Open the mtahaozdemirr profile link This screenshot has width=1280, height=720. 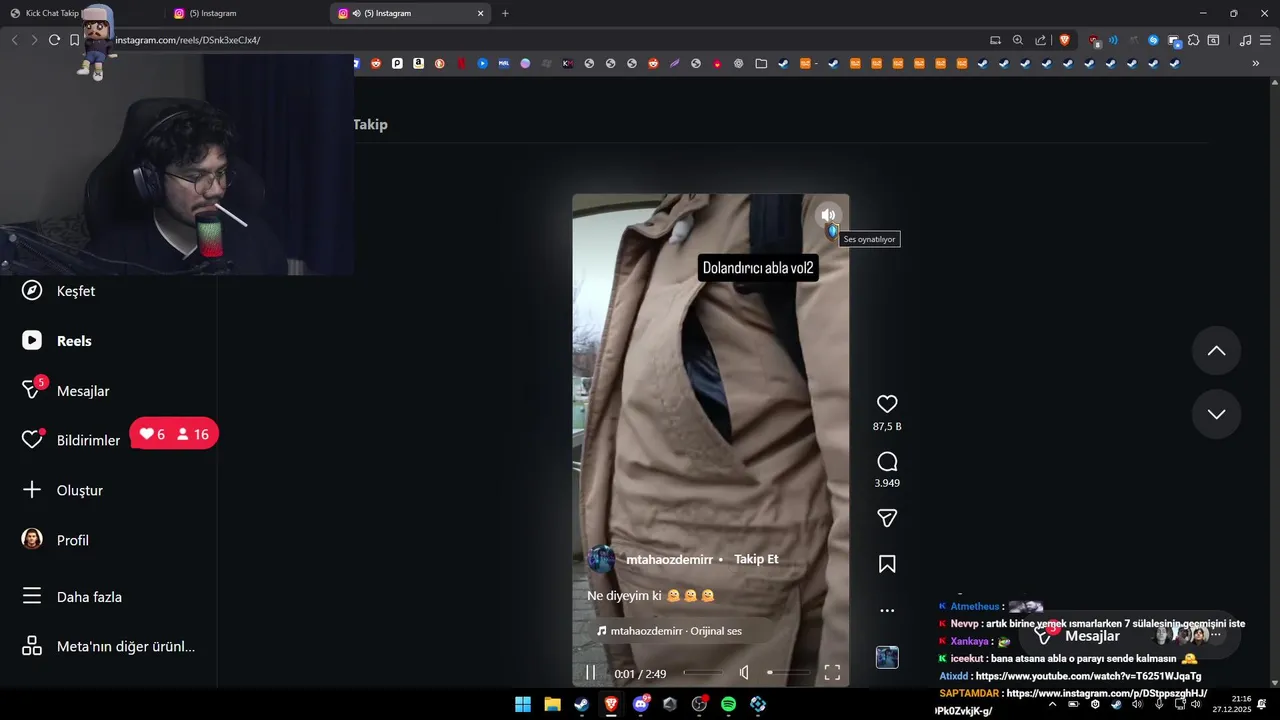[x=668, y=559]
